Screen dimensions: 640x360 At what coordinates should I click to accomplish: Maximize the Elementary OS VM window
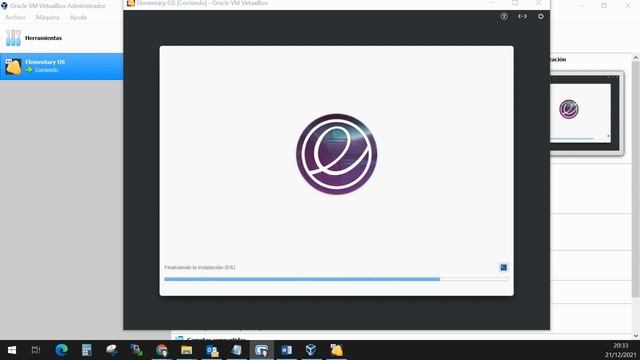tap(515, 3)
